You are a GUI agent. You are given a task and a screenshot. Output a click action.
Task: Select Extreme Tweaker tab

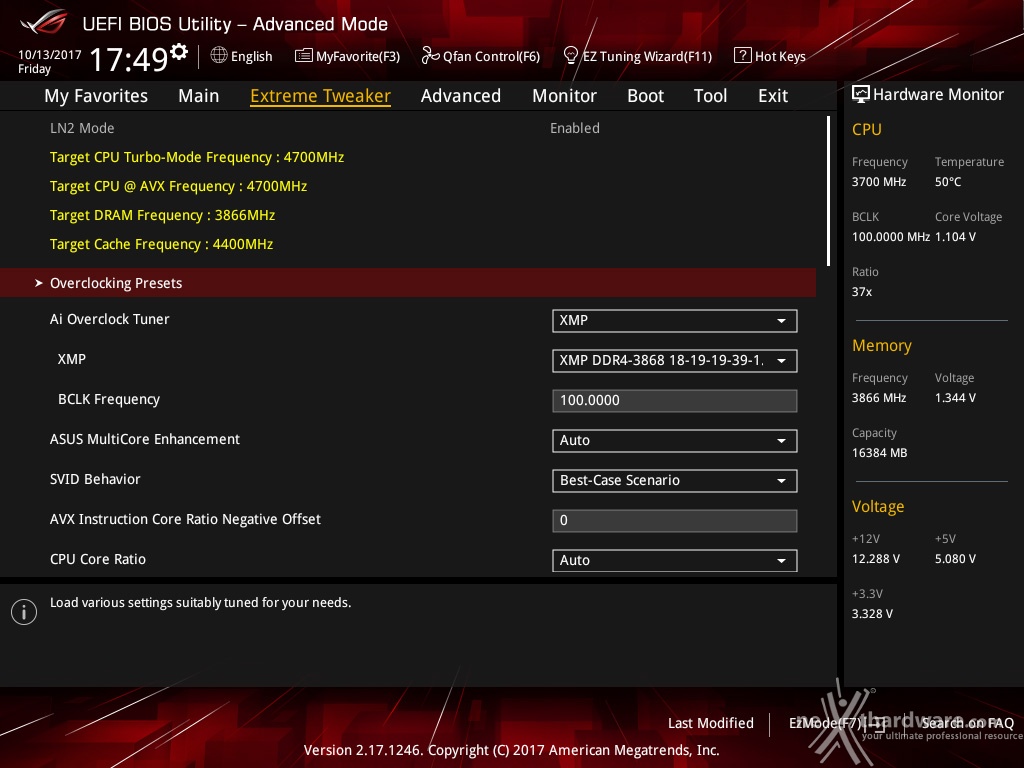click(x=321, y=96)
